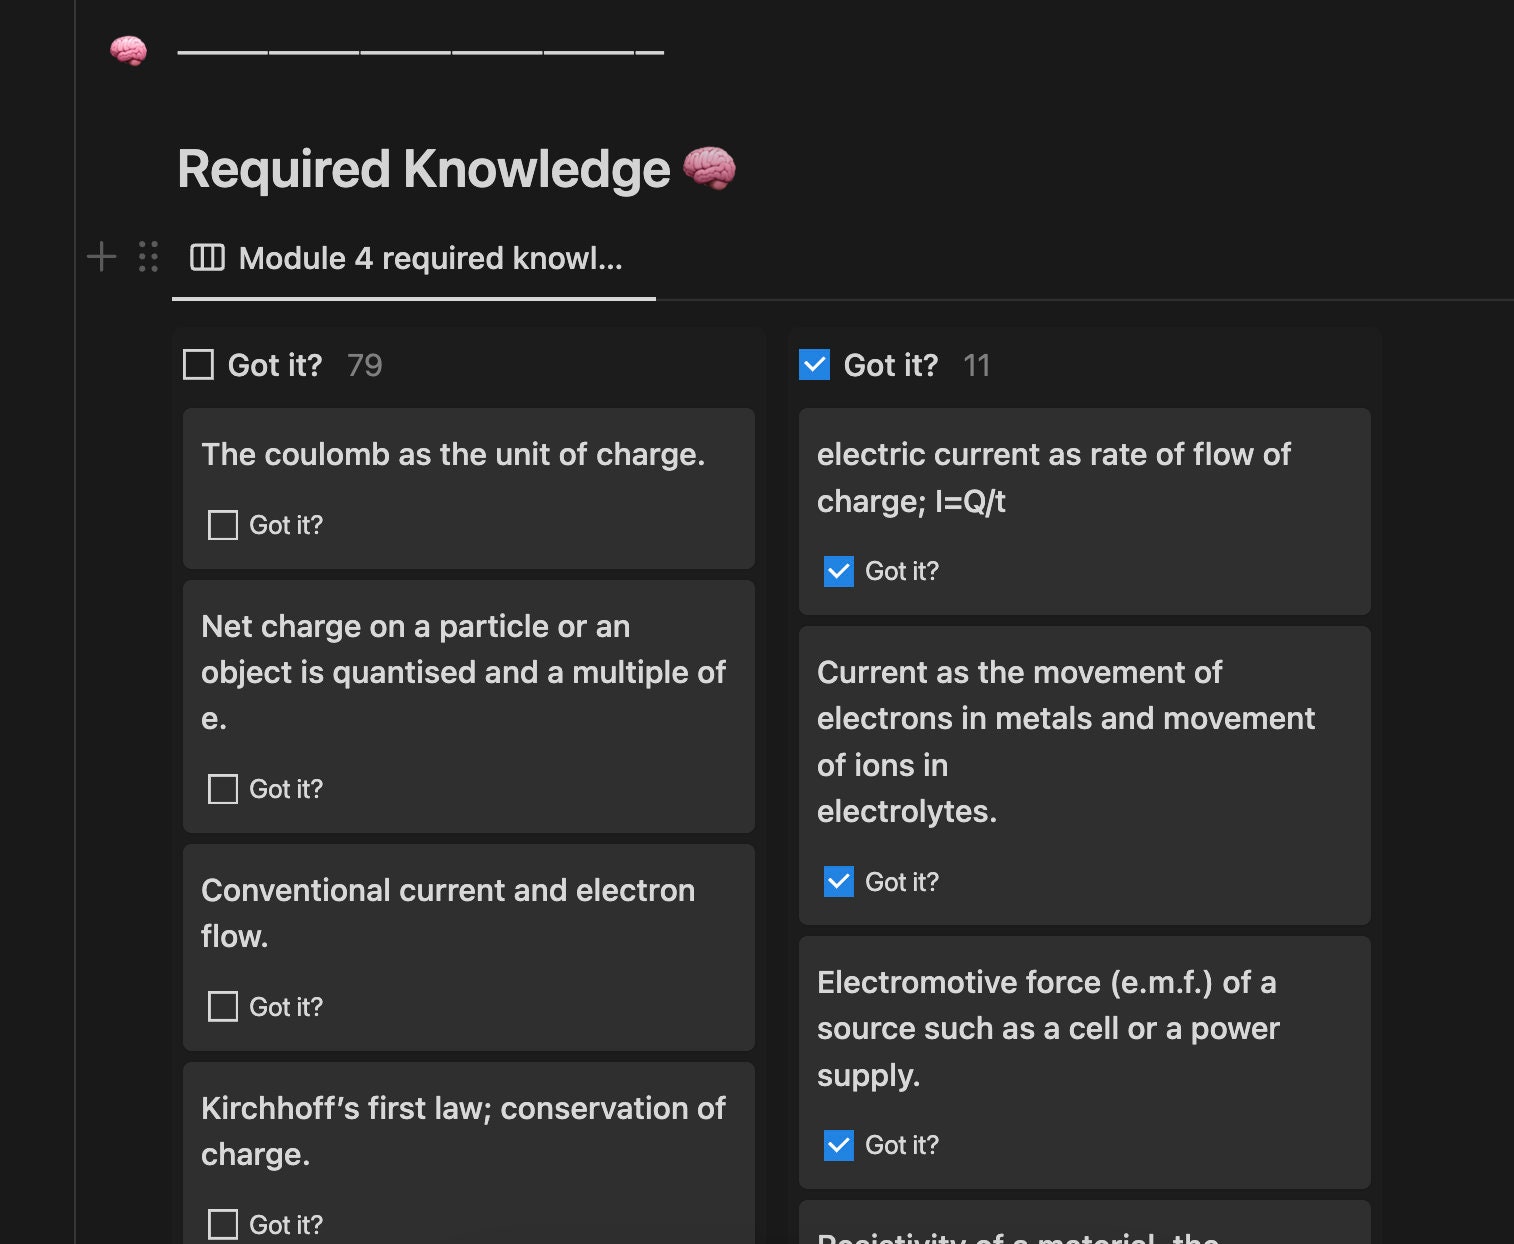Select the Module 4 required knowledge tab
Viewport: 1514px width, 1244px height.
tap(413, 259)
